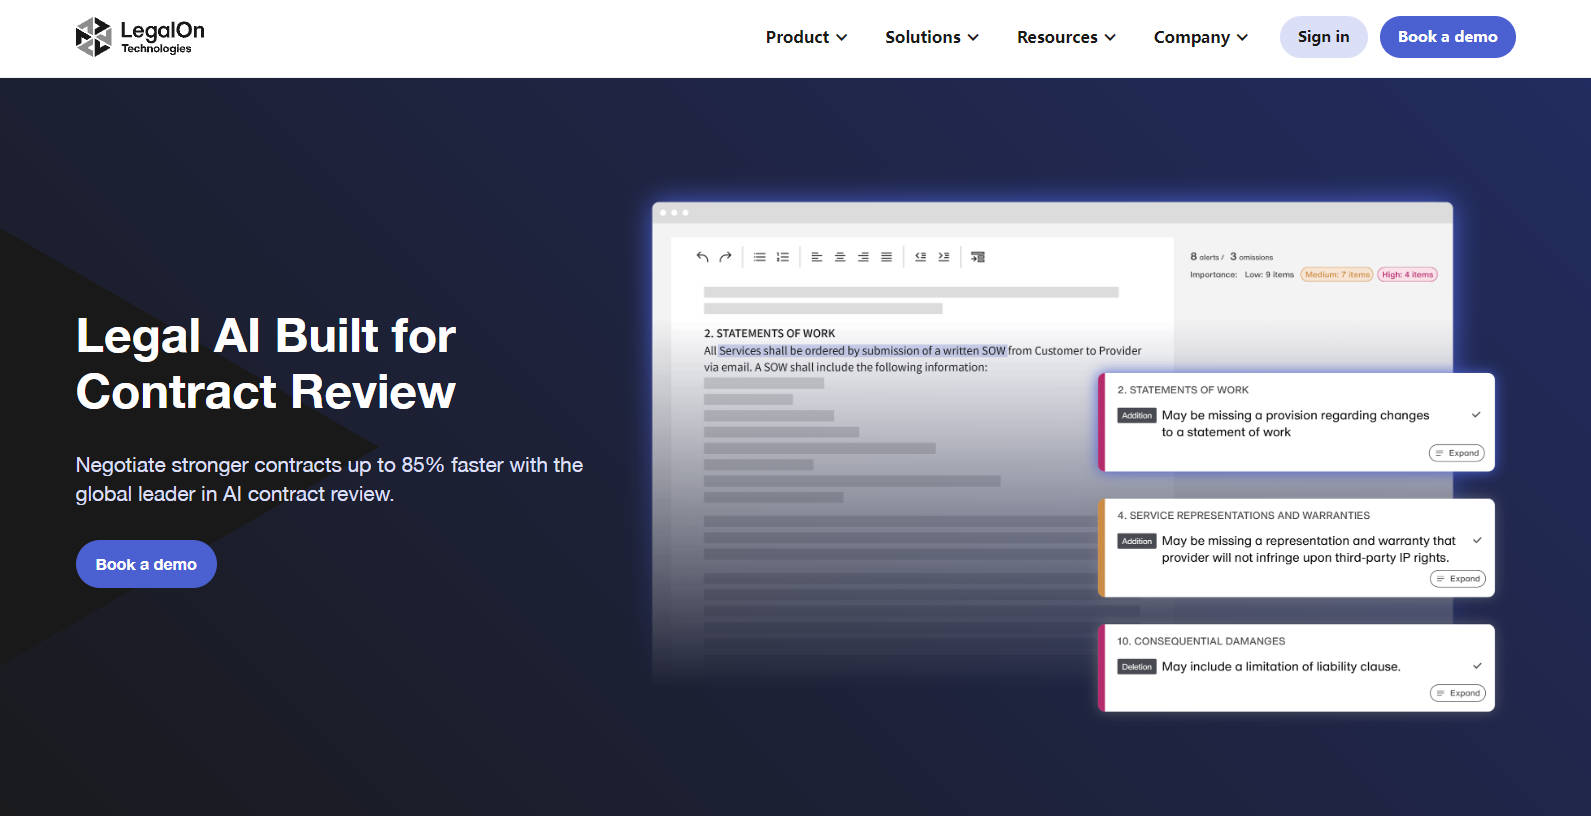Click the Addition tag on Service Representations card
Image resolution: width=1591 pixels, height=816 pixels.
pos(1137,541)
